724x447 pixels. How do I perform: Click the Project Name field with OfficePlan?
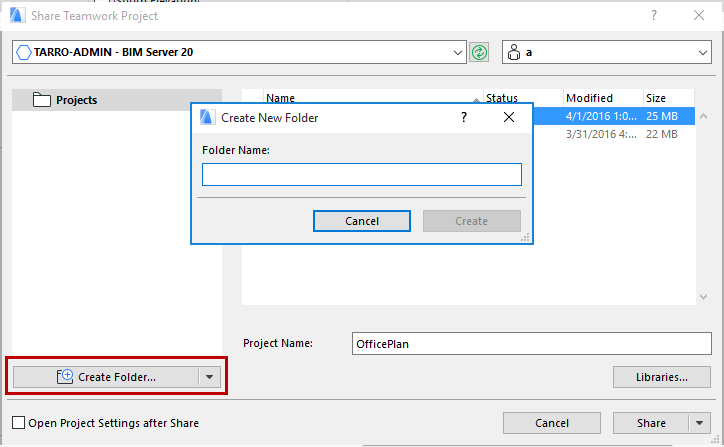click(531, 344)
